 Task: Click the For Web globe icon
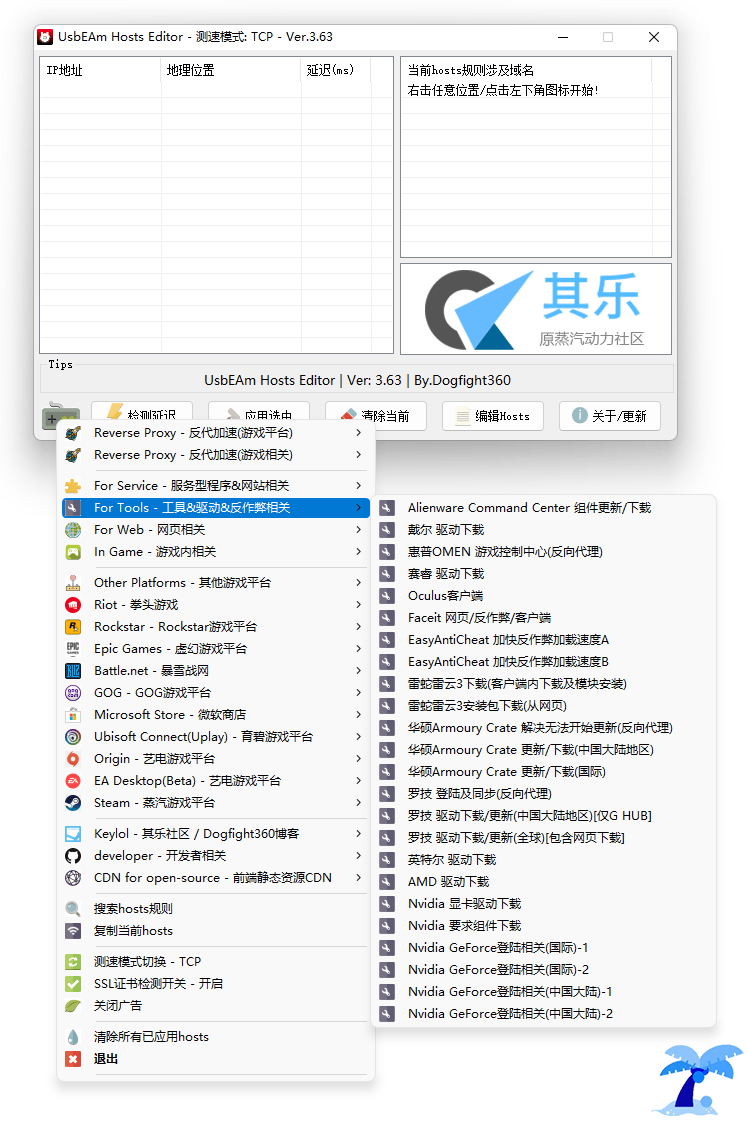(x=73, y=530)
